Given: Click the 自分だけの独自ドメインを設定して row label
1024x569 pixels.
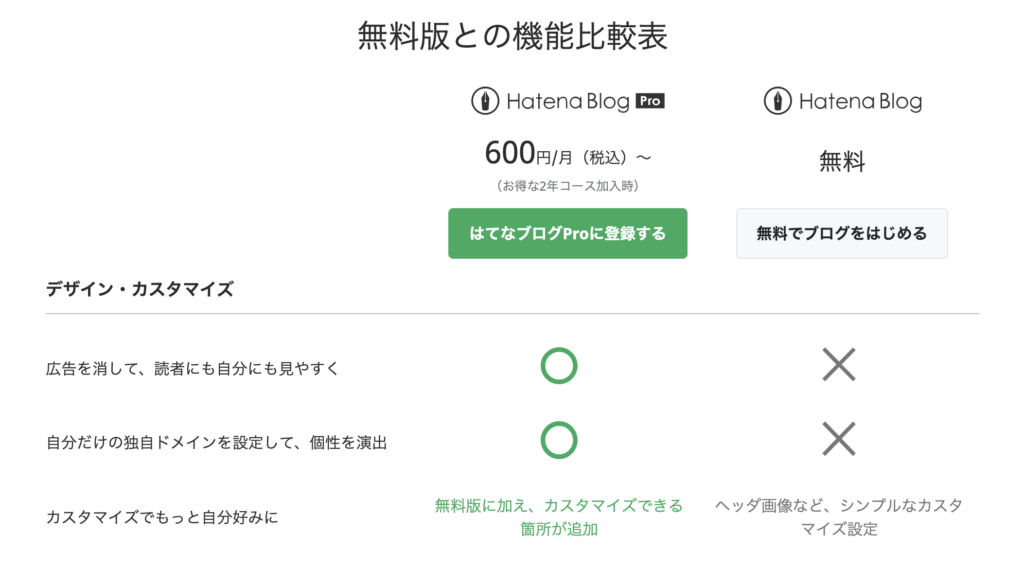Looking at the screenshot, I should coord(216,442).
